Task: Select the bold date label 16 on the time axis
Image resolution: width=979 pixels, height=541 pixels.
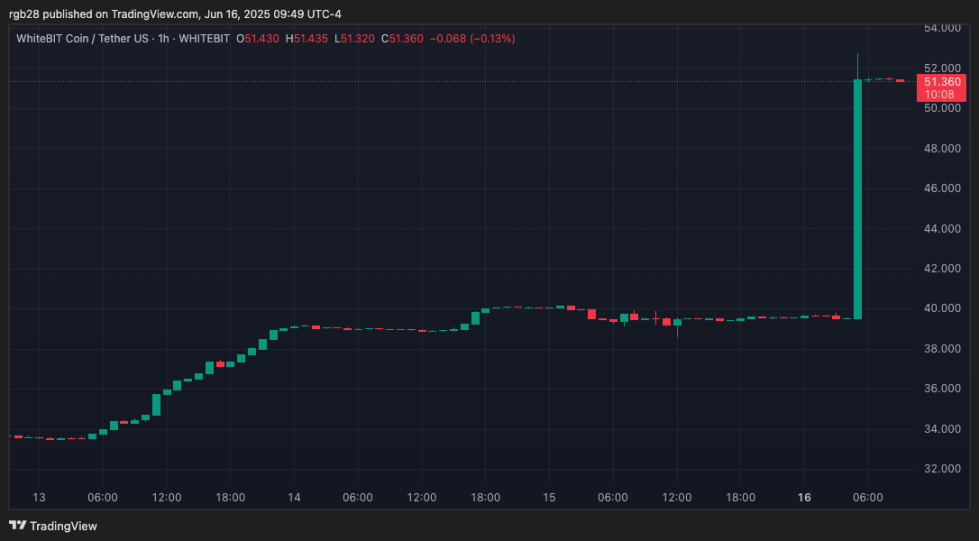Action: pyautogui.click(x=804, y=497)
